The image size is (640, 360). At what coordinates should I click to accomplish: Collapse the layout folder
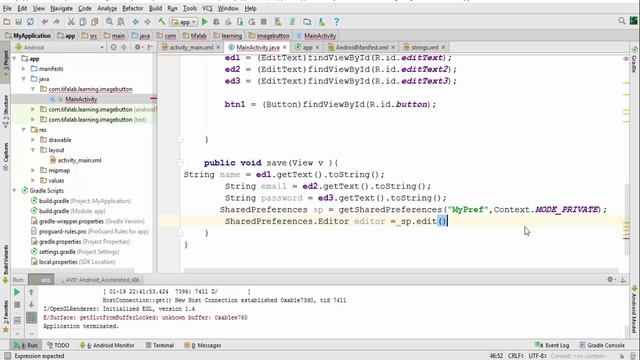tap(33, 150)
